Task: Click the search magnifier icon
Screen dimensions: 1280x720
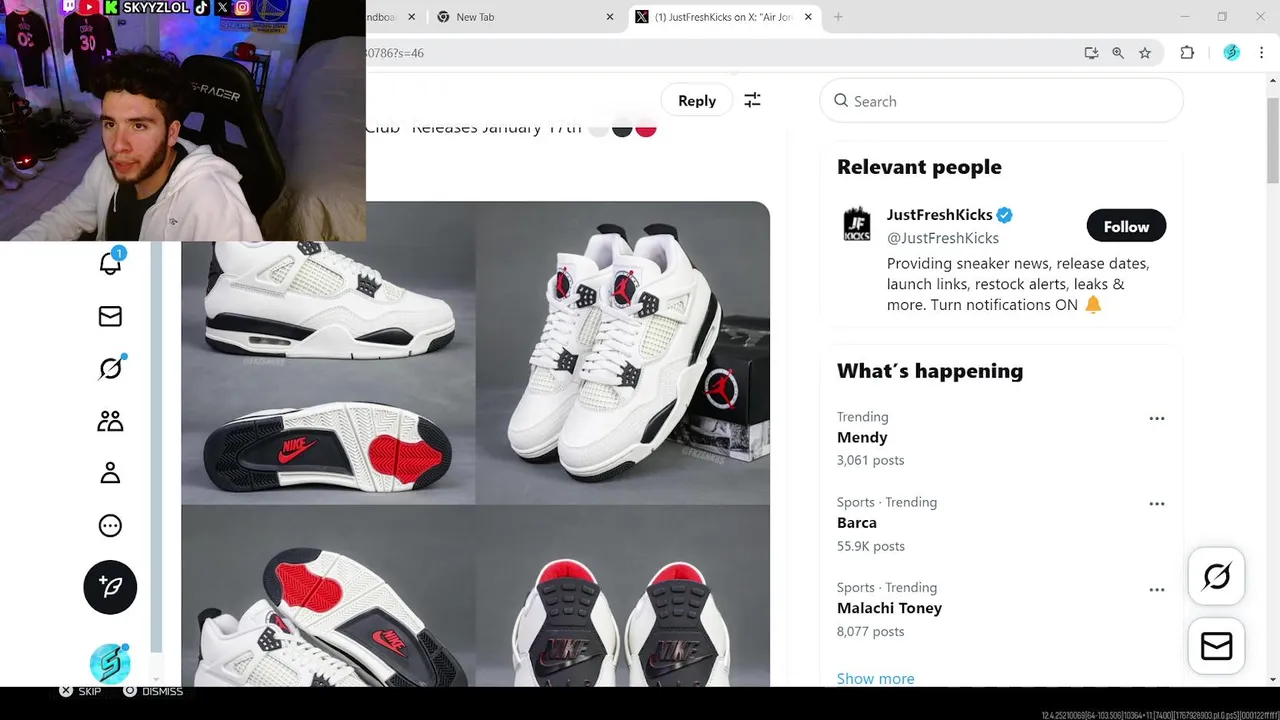Action: (841, 101)
